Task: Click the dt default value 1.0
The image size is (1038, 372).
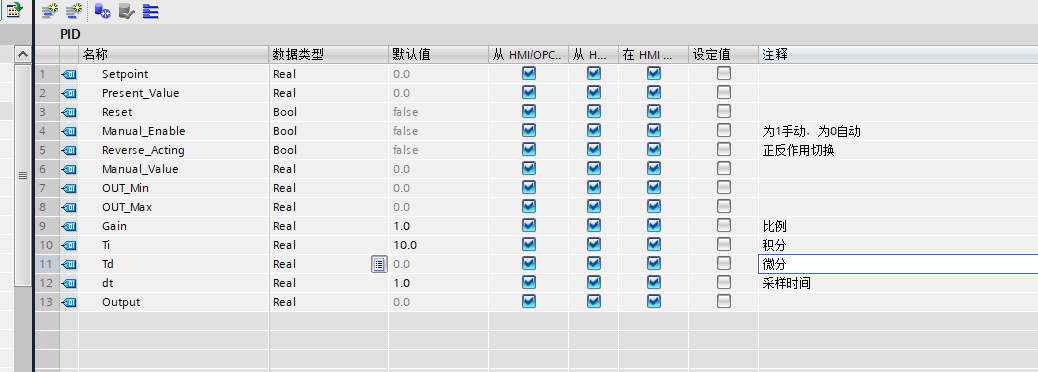Action: click(401, 283)
